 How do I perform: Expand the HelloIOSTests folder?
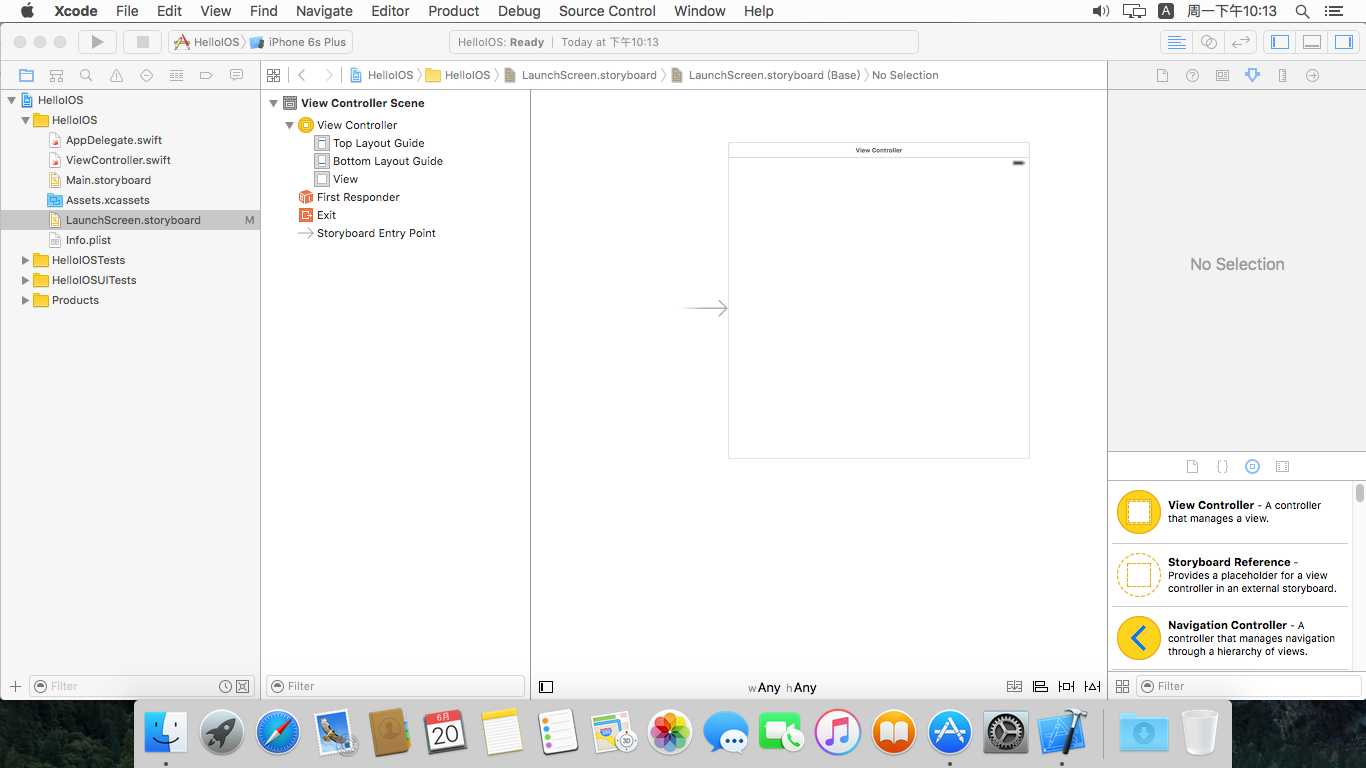point(26,260)
